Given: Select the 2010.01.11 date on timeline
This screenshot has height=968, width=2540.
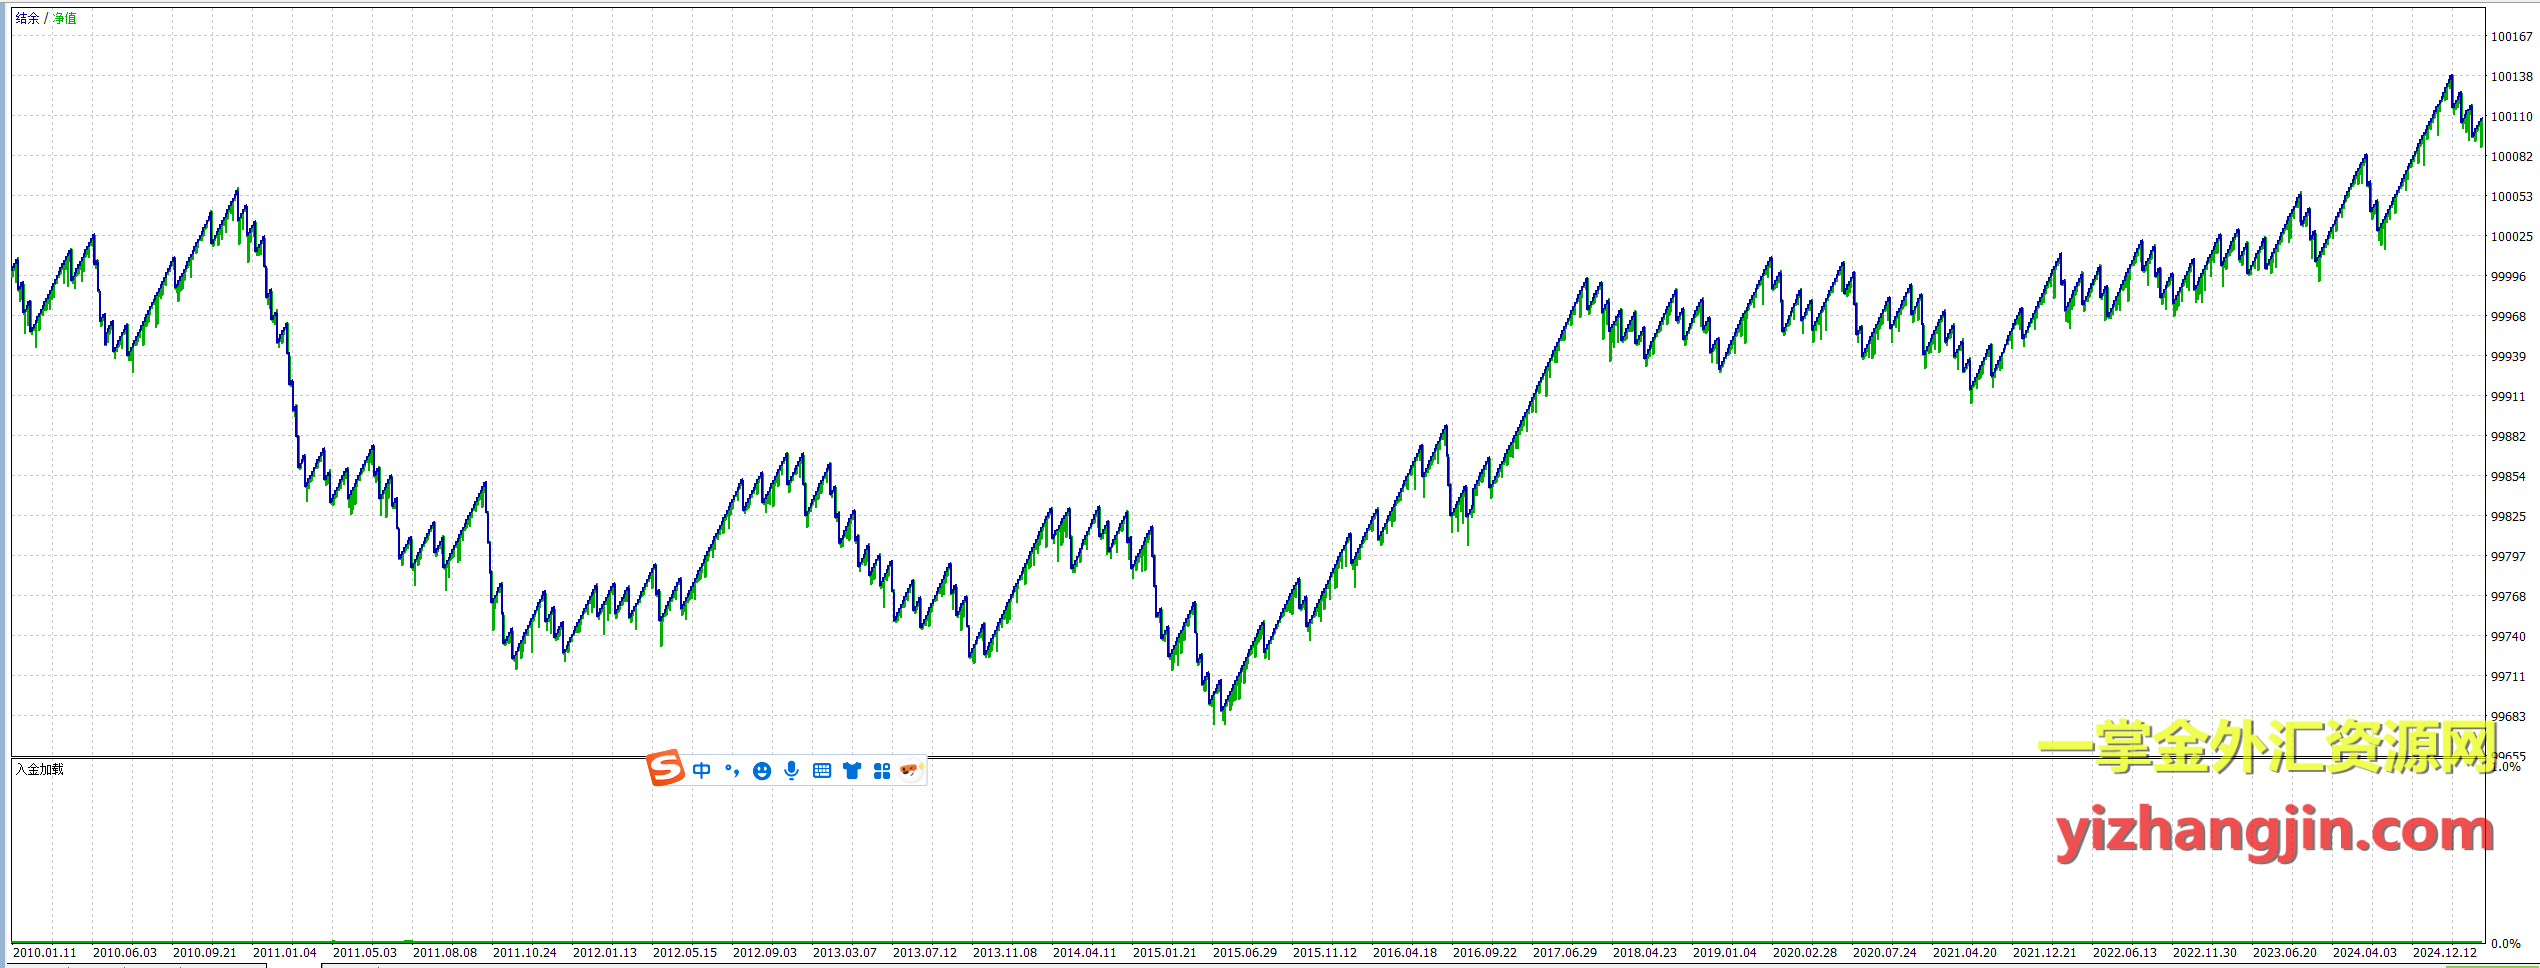Looking at the screenshot, I should point(45,952).
